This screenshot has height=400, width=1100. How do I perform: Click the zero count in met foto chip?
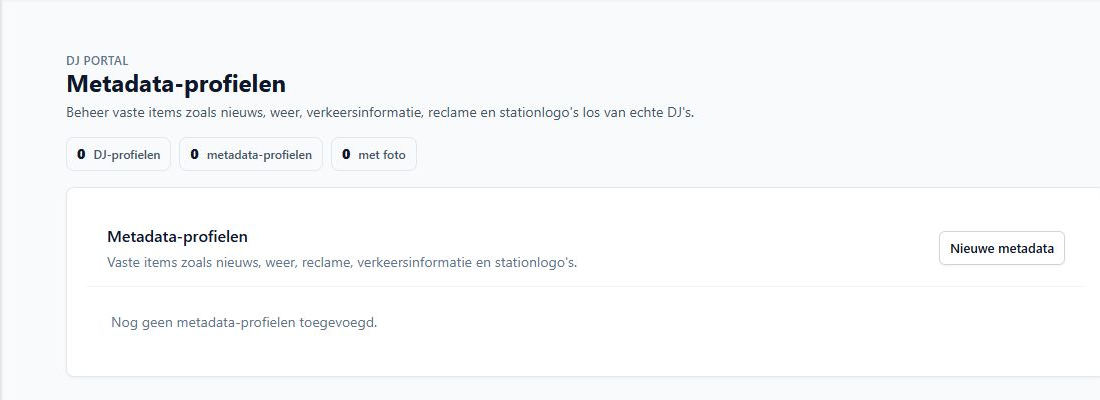point(346,154)
